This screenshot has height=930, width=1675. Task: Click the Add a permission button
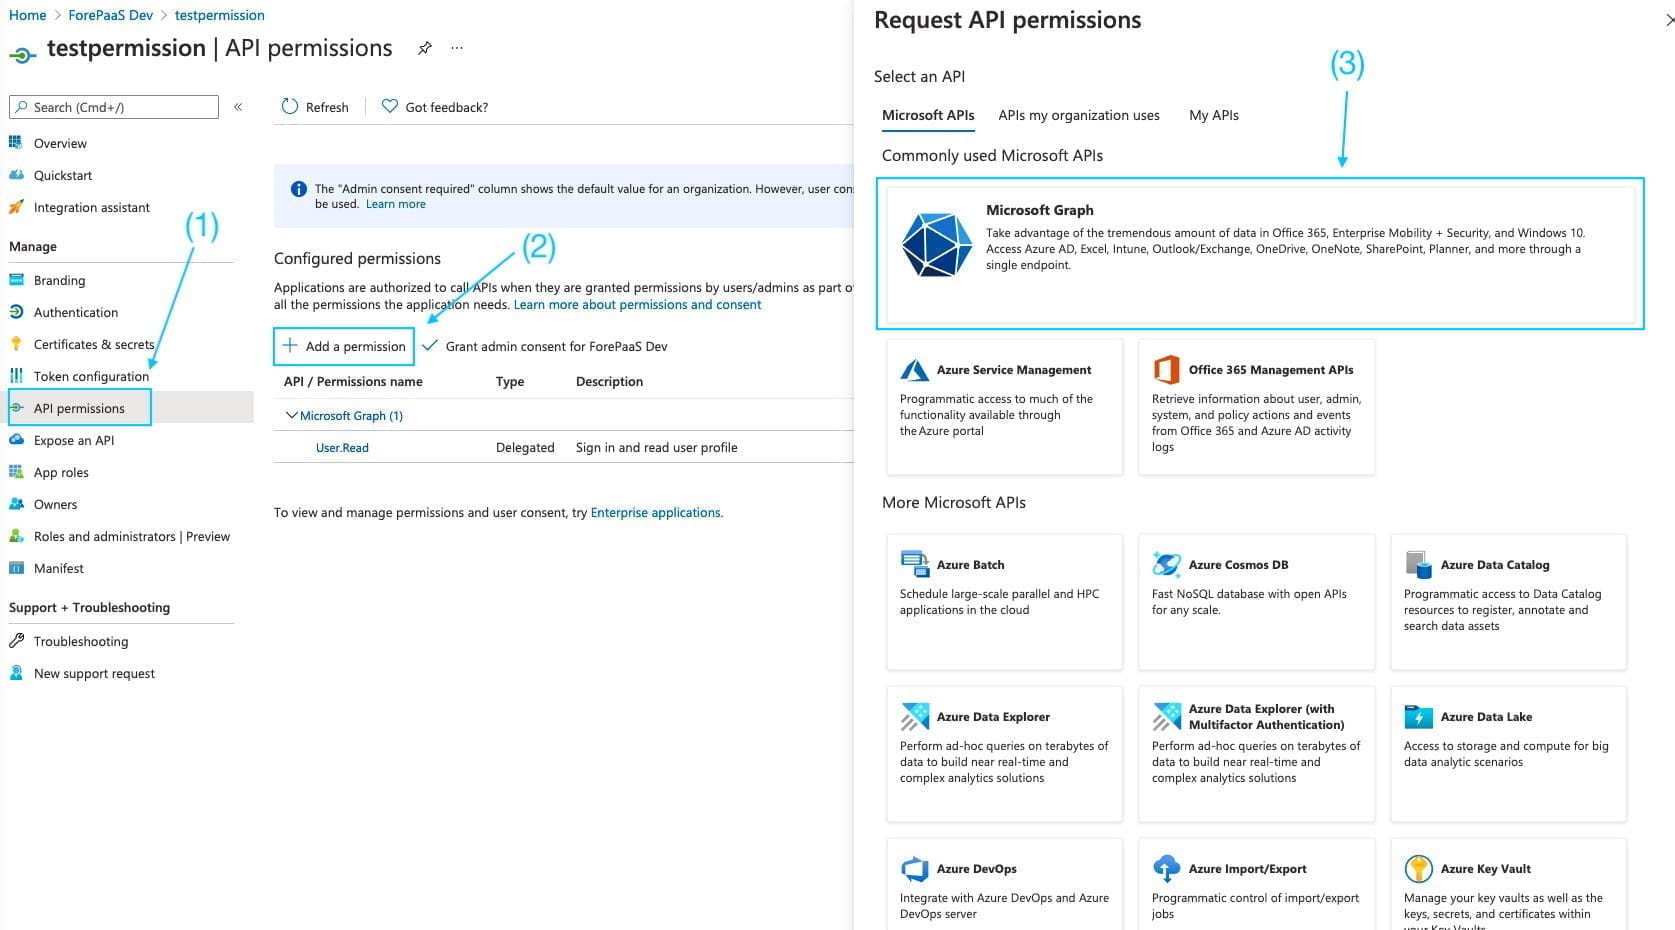pyautogui.click(x=344, y=346)
